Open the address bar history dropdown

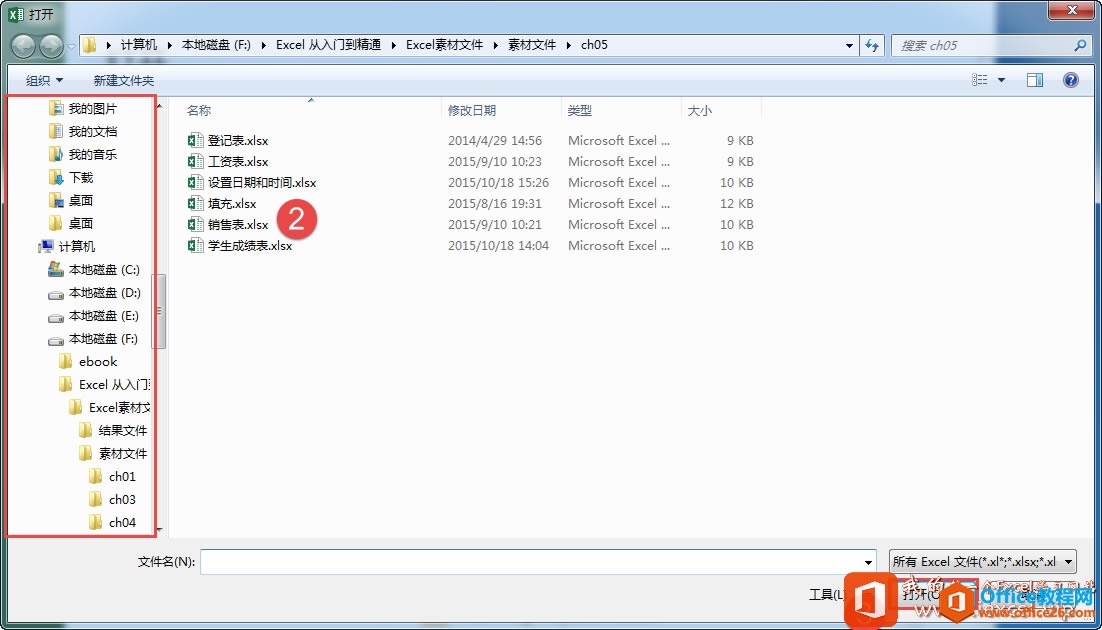pos(850,46)
